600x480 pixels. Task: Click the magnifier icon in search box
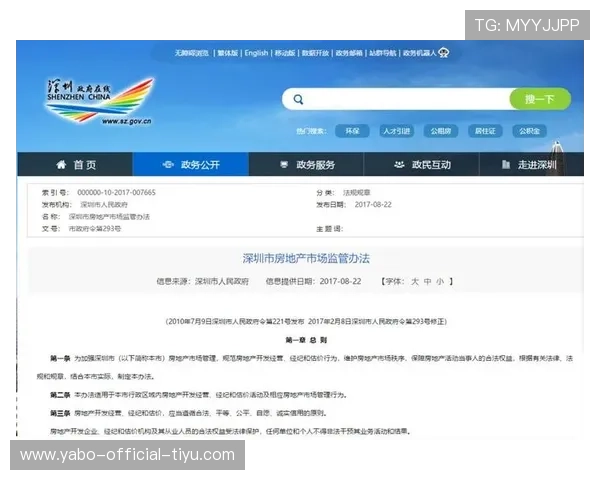pyautogui.click(x=298, y=100)
